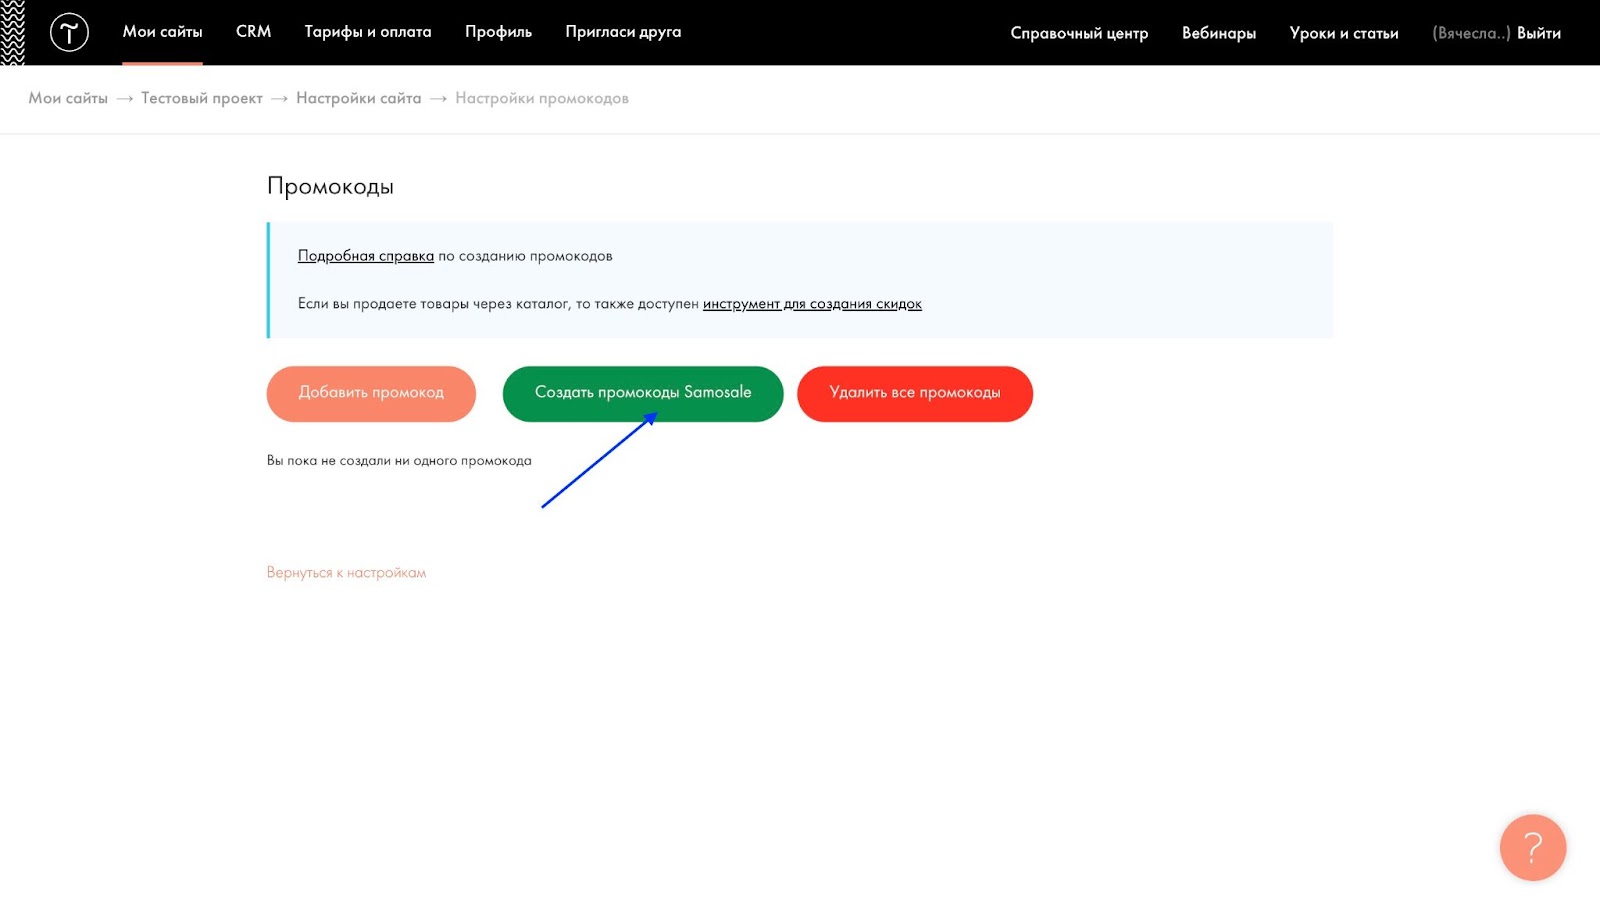Screen dimensions: 1600x914
Task: Navigate to Тестовый проект breadcrumb
Action: tap(202, 98)
